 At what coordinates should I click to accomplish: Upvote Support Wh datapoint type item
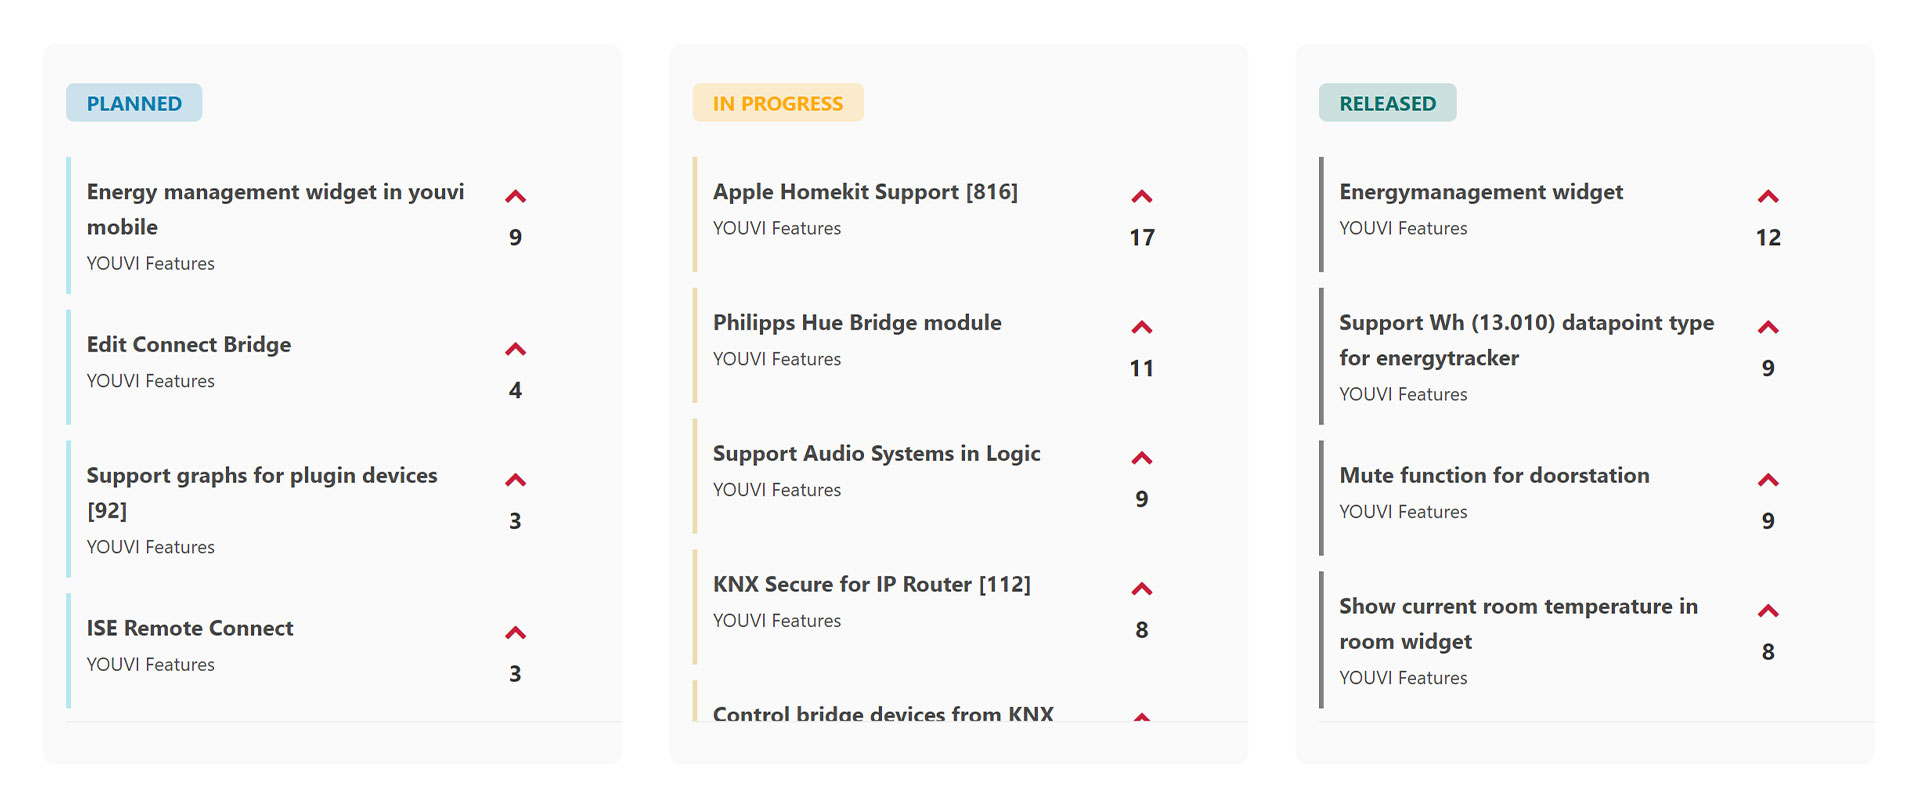(1767, 328)
